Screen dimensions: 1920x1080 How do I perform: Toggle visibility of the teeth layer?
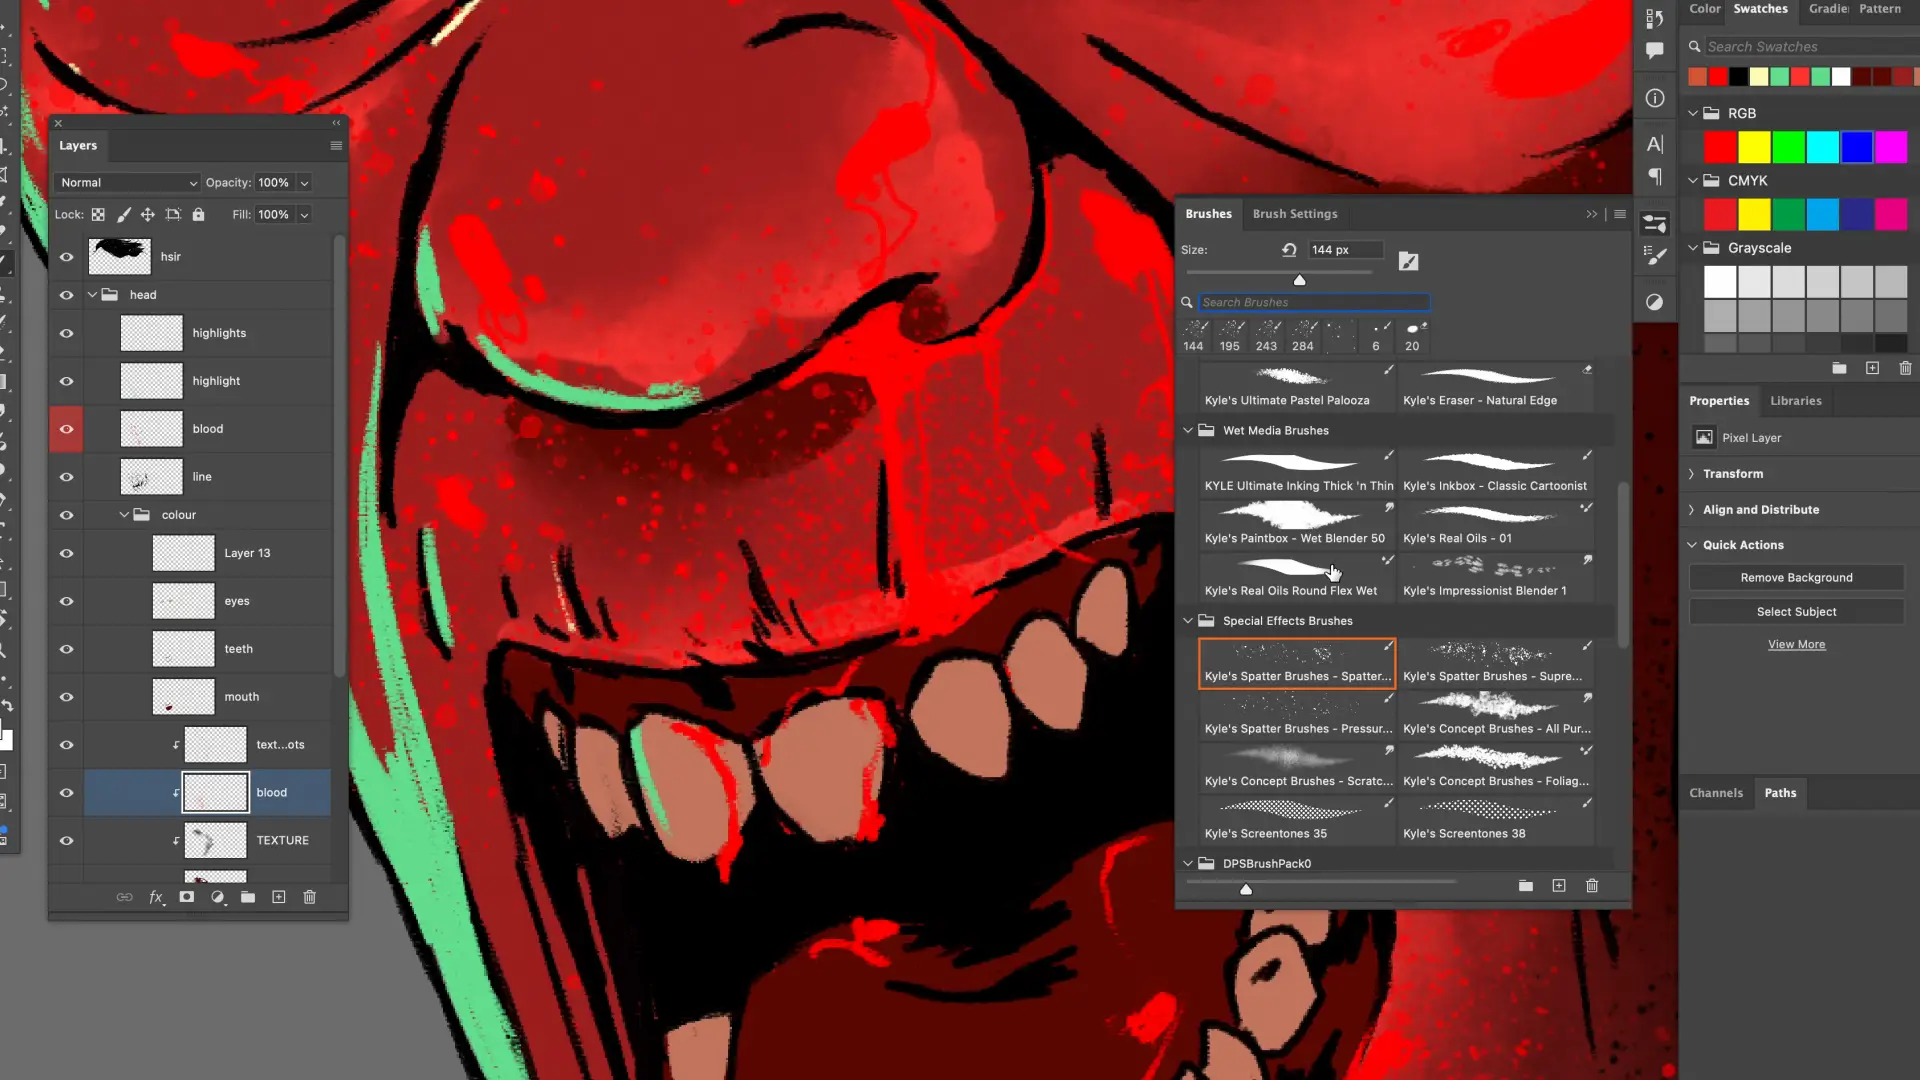(66, 649)
